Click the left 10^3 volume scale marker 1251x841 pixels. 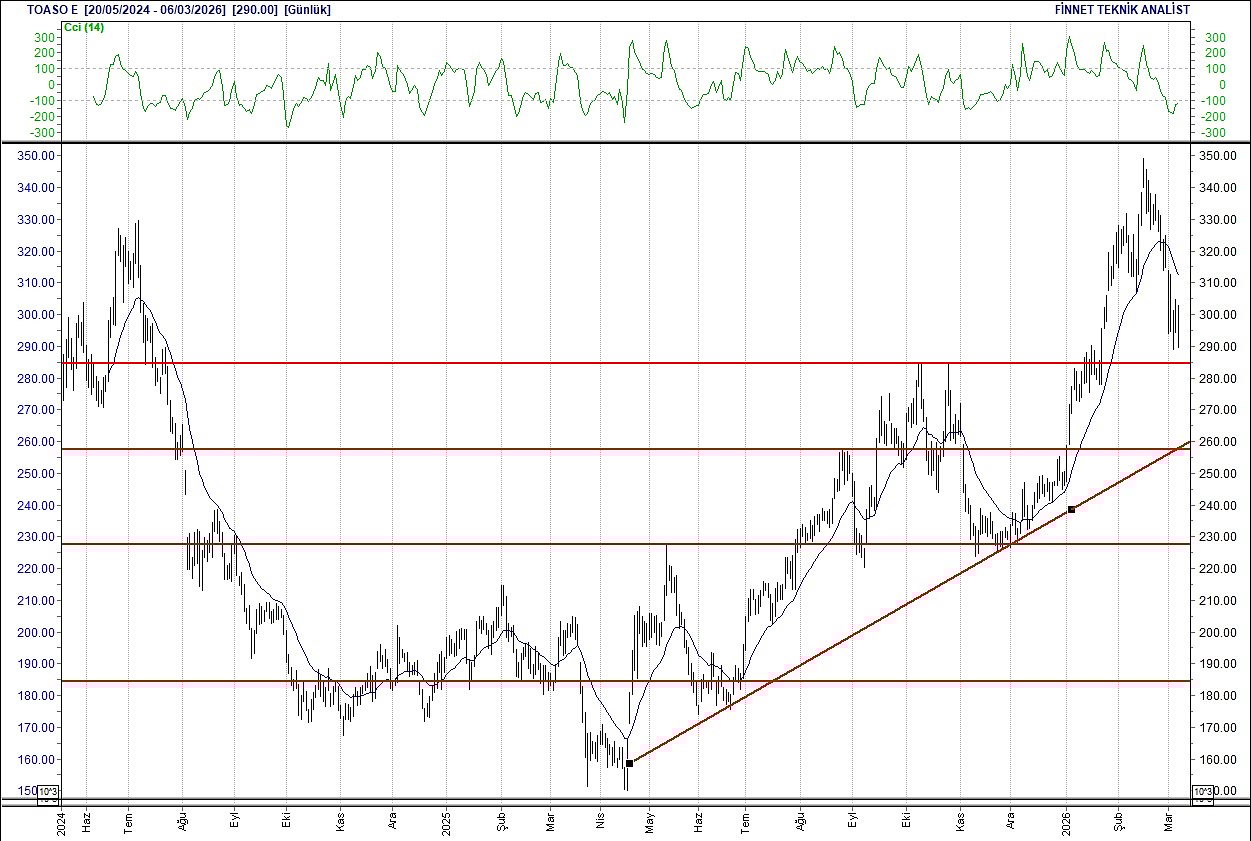click(47, 790)
